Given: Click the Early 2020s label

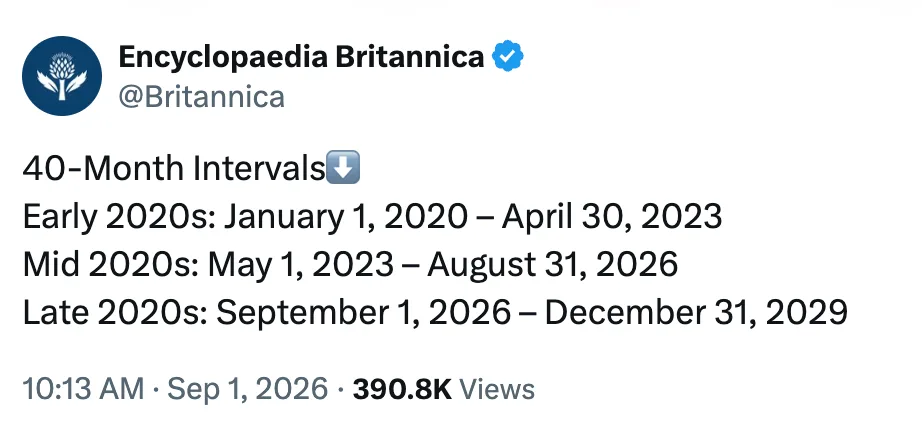Looking at the screenshot, I should click(120, 216).
